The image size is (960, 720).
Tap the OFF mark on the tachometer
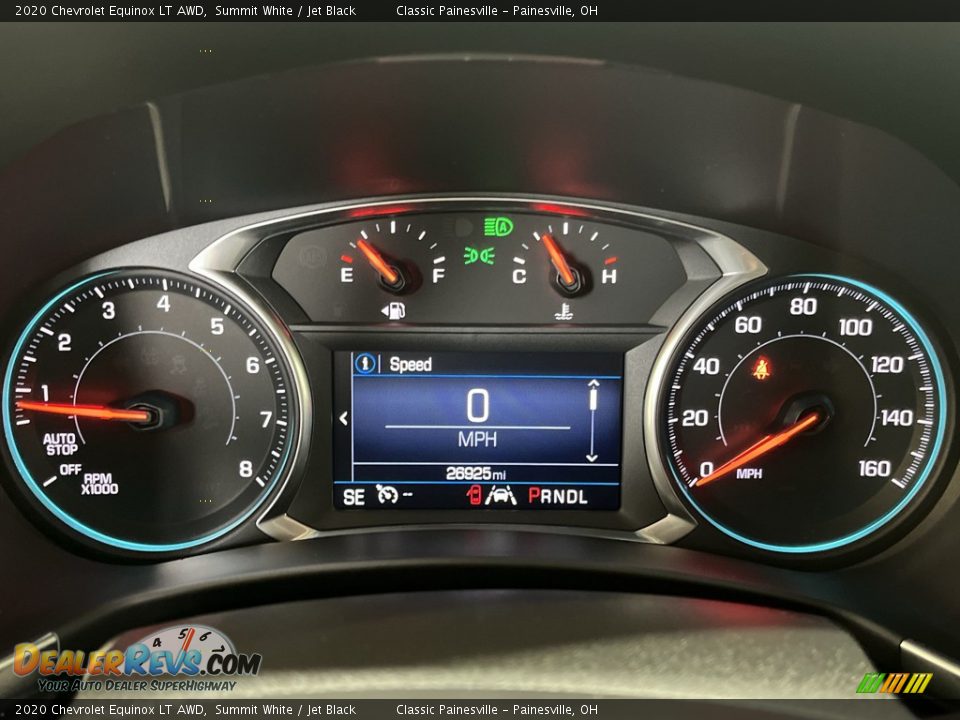click(70, 469)
